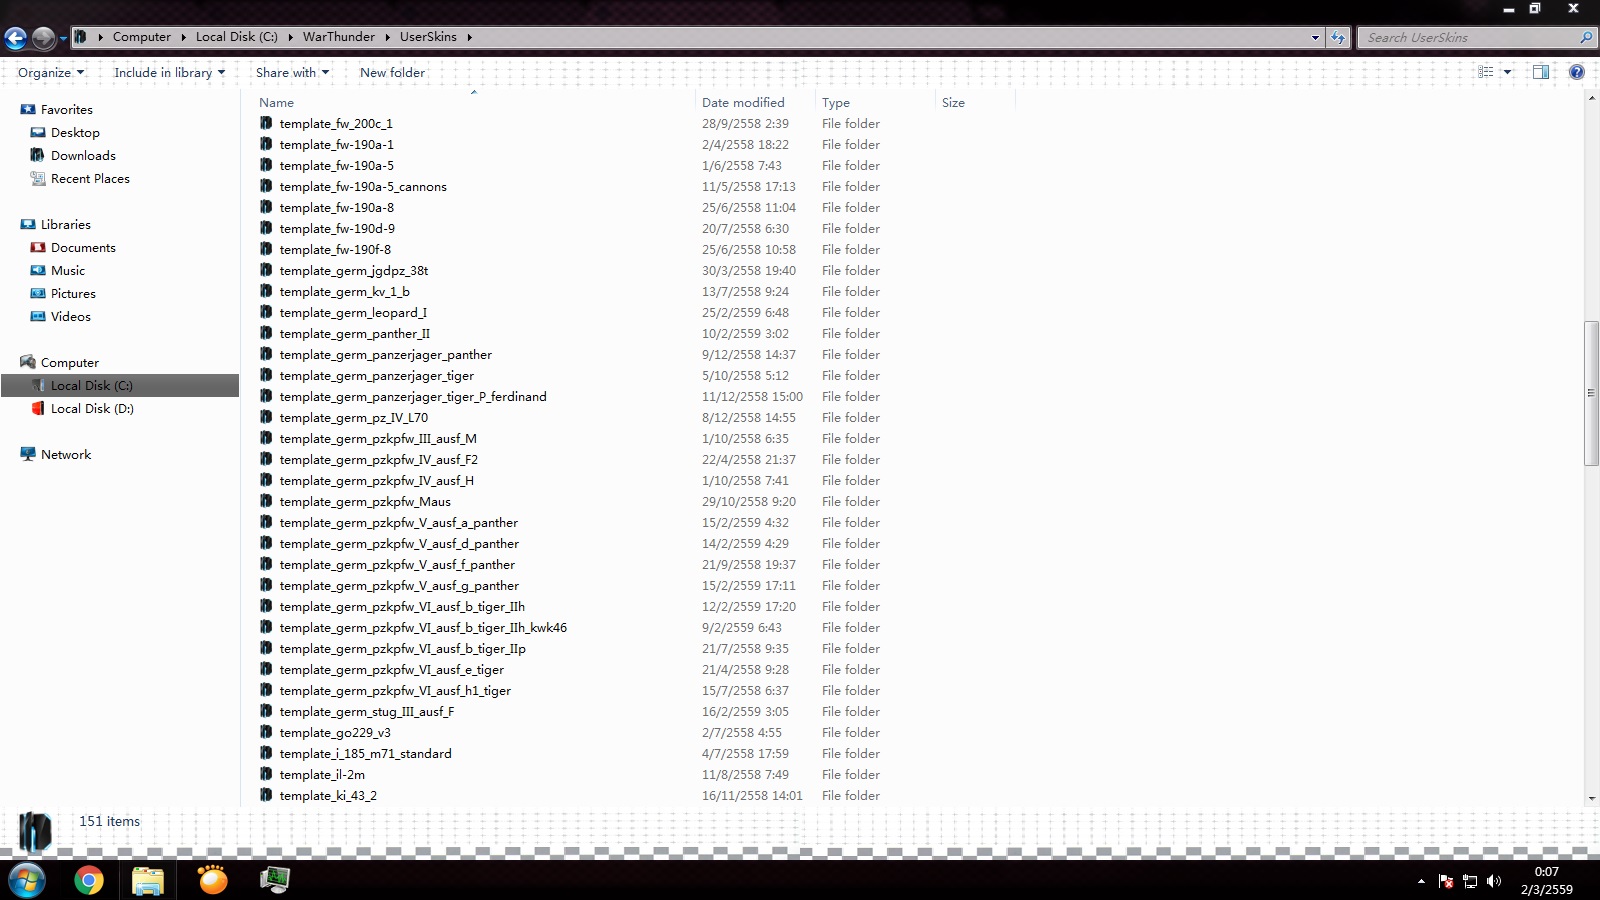Select Local Disk (C:) in the breadcrumb
1600x900 pixels.
(237, 37)
